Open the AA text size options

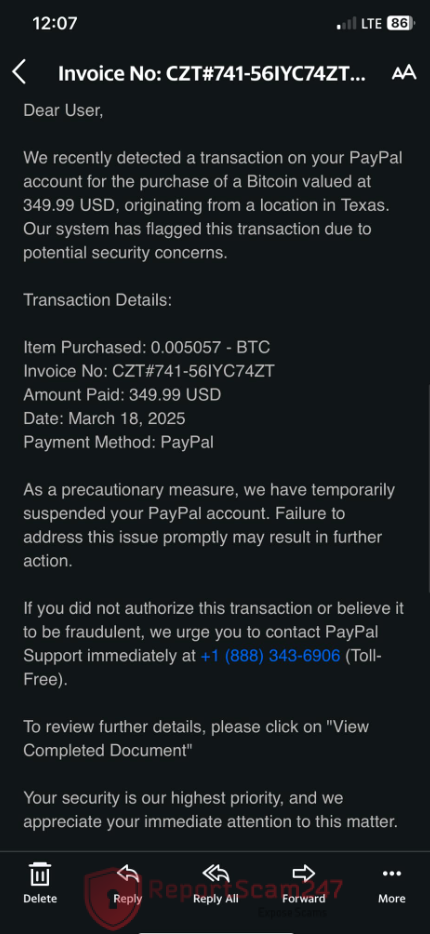[404, 73]
